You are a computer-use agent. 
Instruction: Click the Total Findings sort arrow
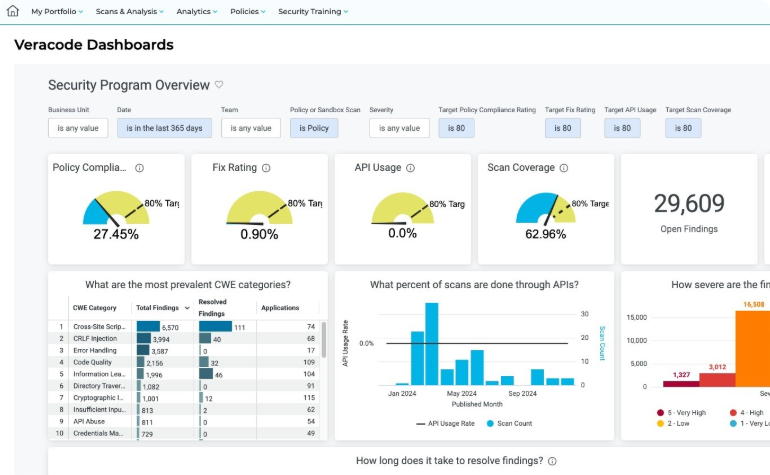coord(187,308)
